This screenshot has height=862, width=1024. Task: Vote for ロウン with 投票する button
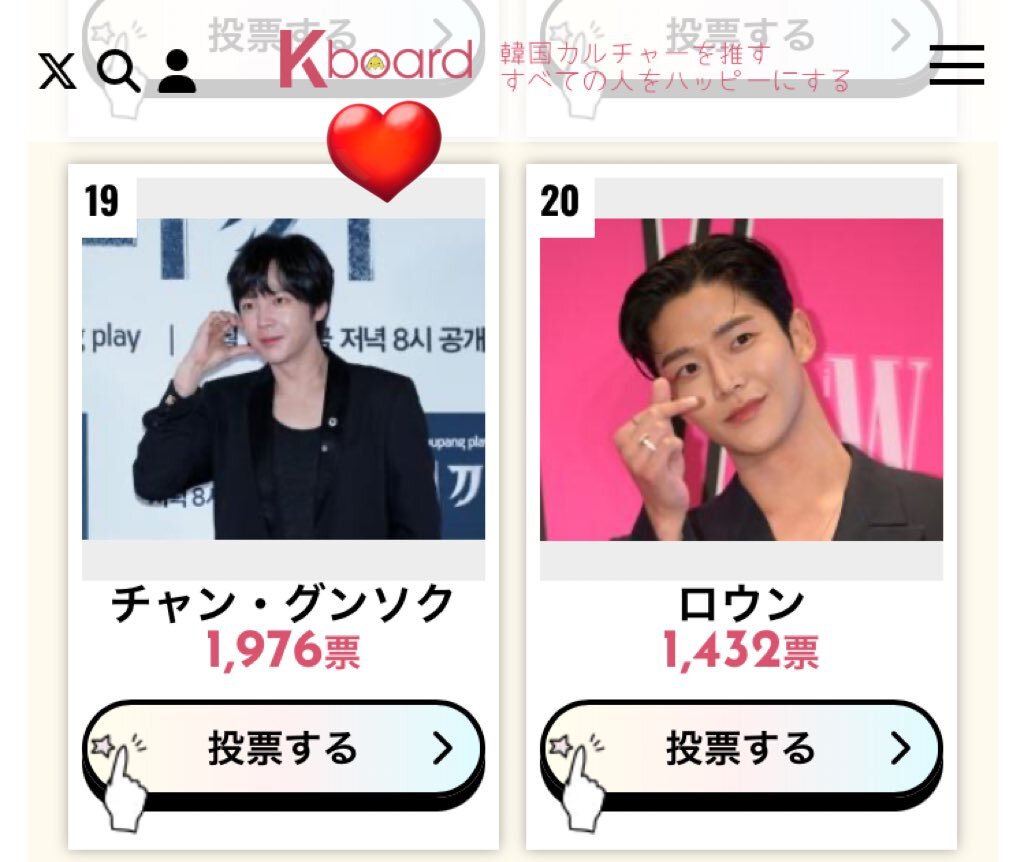[x=741, y=750]
